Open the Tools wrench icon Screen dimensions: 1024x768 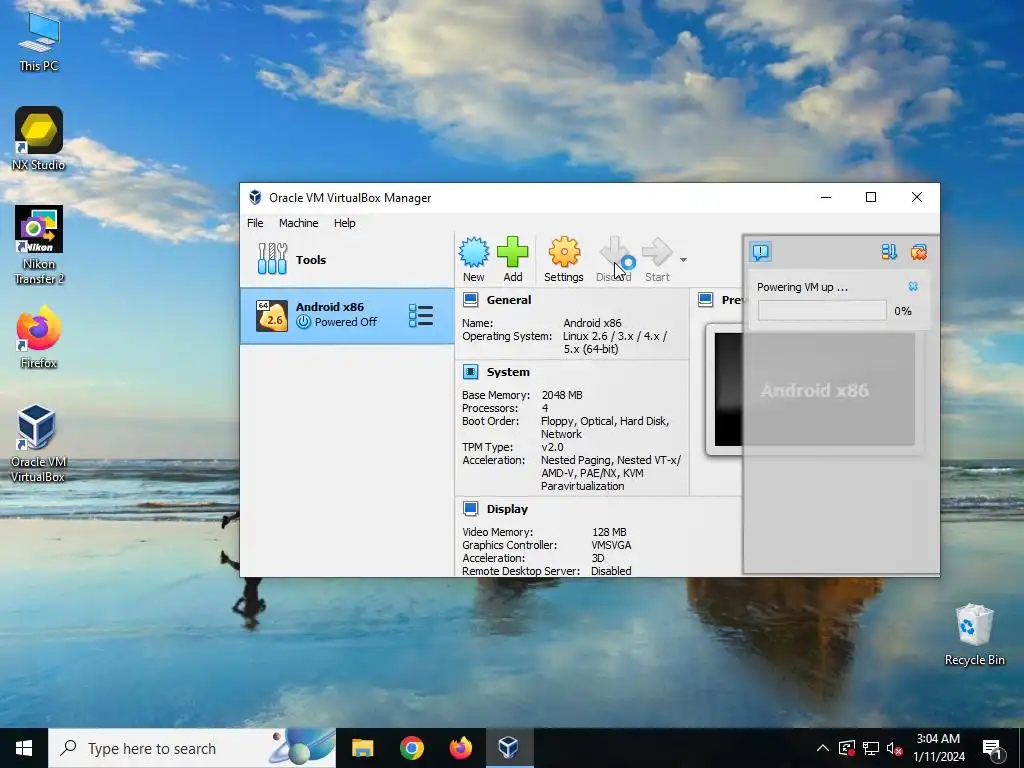272,259
